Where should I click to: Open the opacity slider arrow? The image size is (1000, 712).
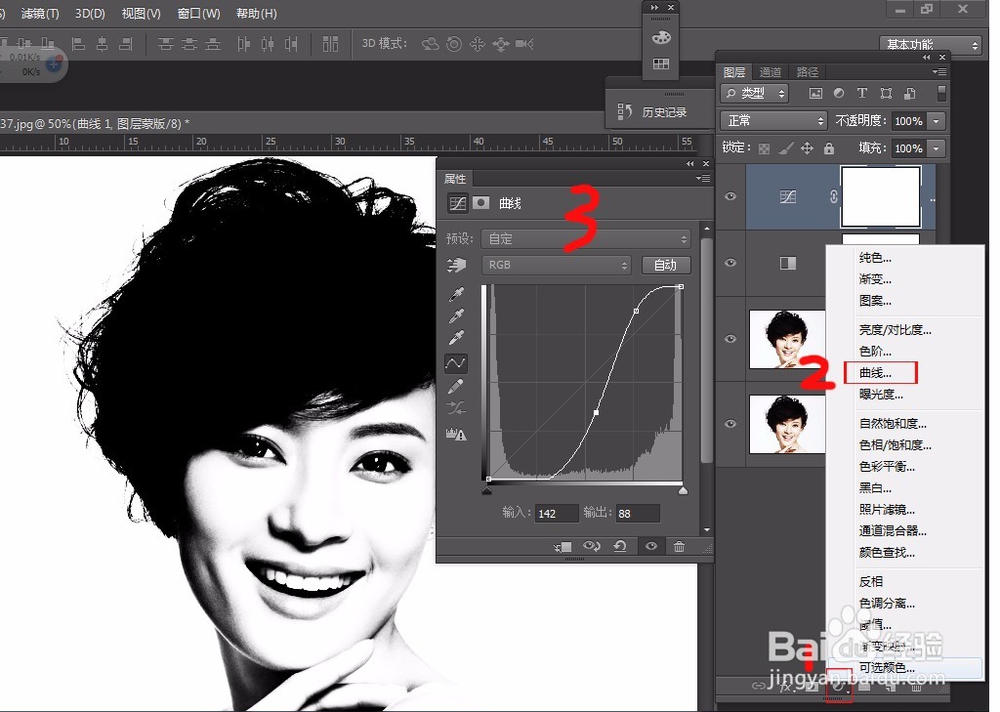936,121
